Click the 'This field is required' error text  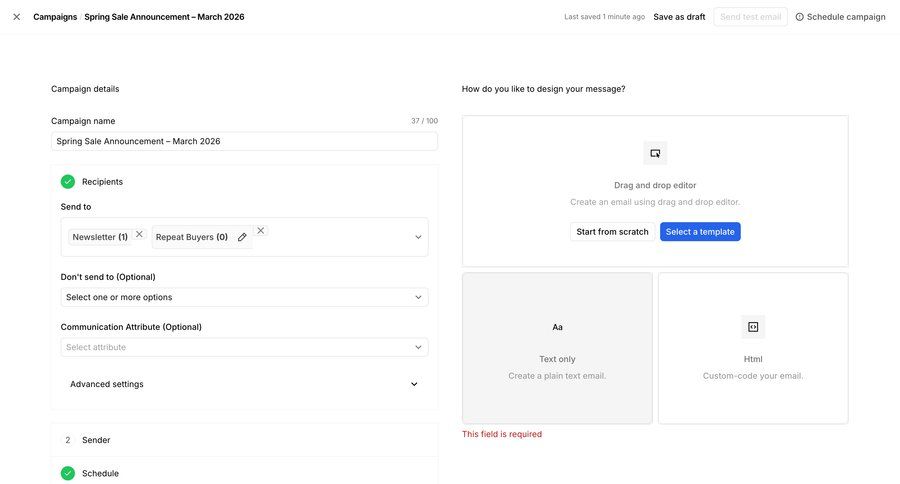coord(502,434)
